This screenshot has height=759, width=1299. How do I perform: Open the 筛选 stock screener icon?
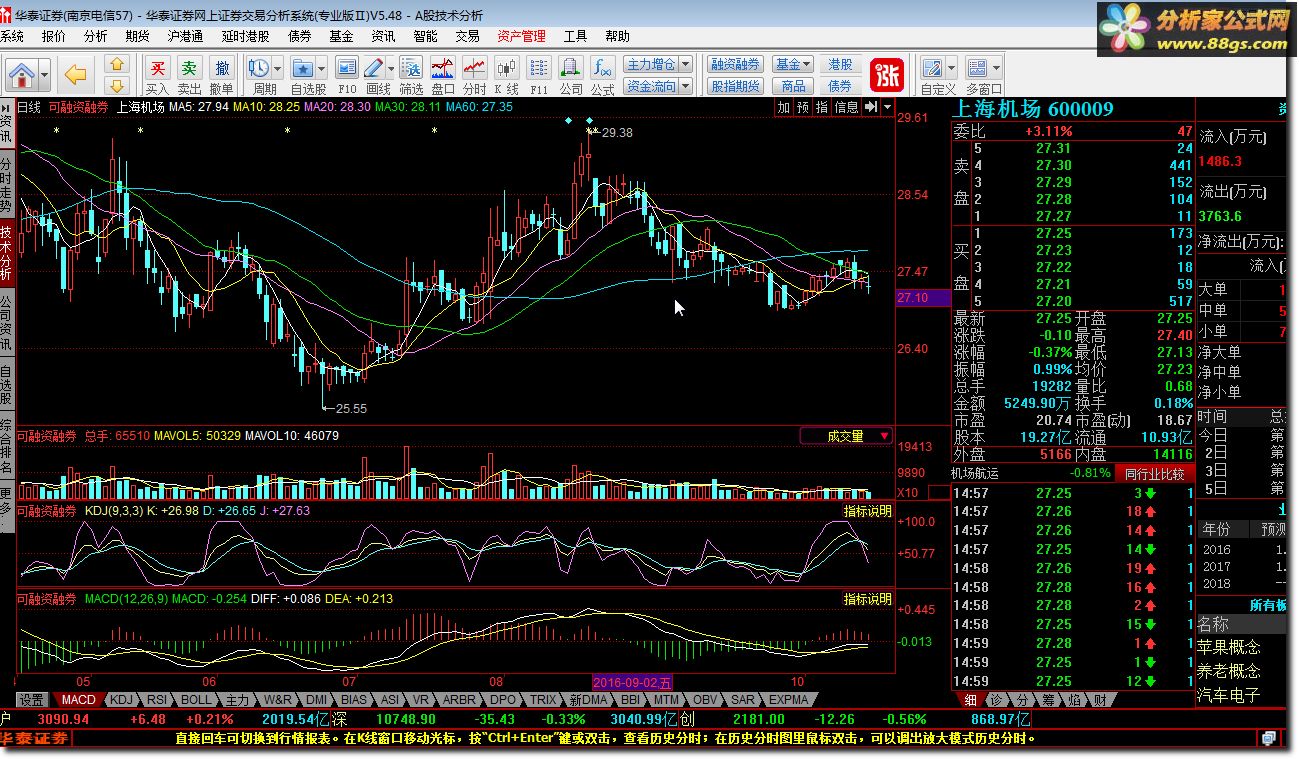tap(411, 68)
